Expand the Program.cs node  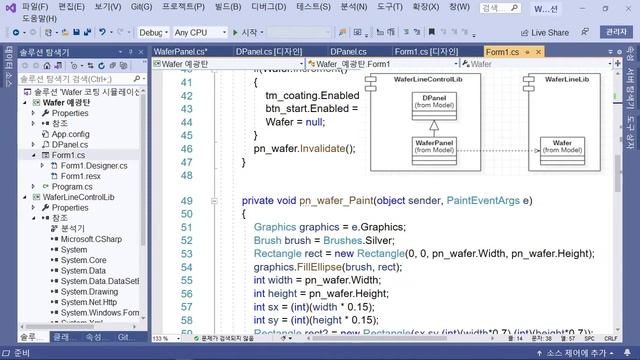coord(33,187)
